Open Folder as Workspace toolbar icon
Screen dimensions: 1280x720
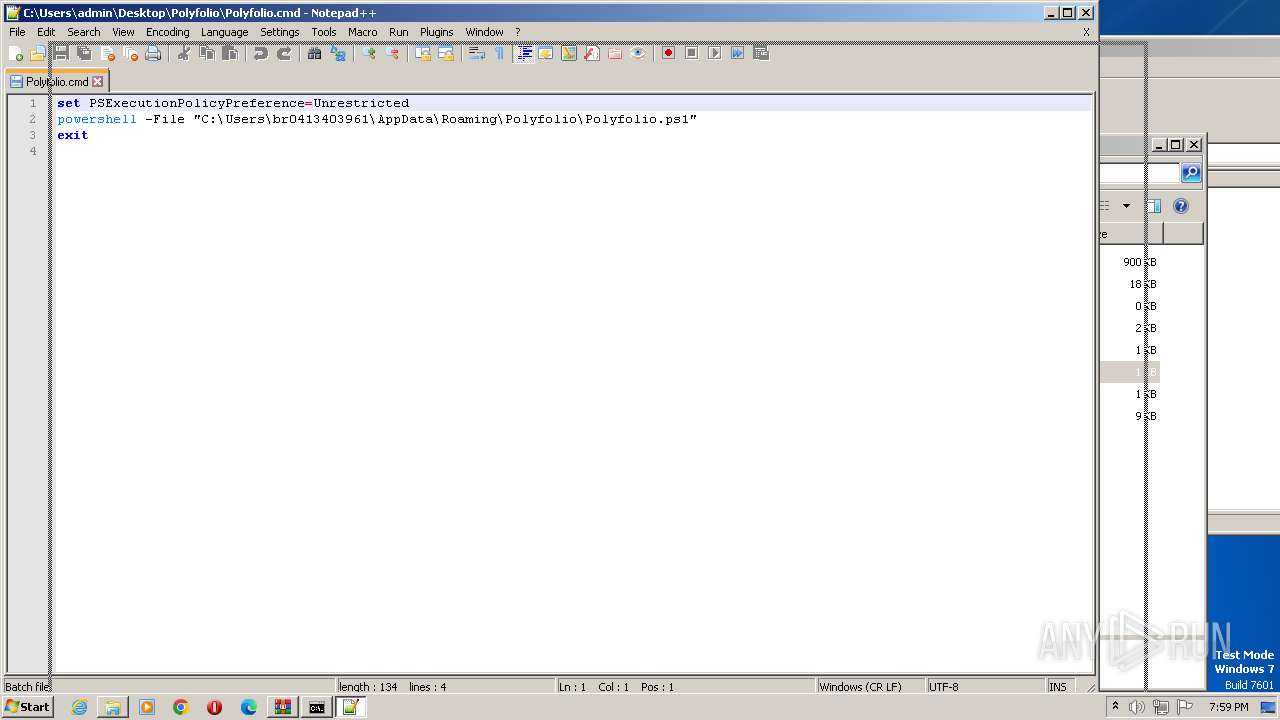coord(614,53)
